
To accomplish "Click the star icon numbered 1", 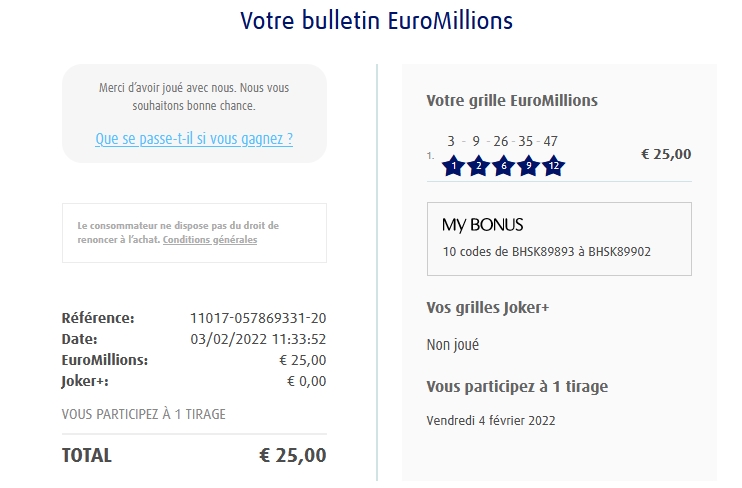I will pyautogui.click(x=453, y=167).
